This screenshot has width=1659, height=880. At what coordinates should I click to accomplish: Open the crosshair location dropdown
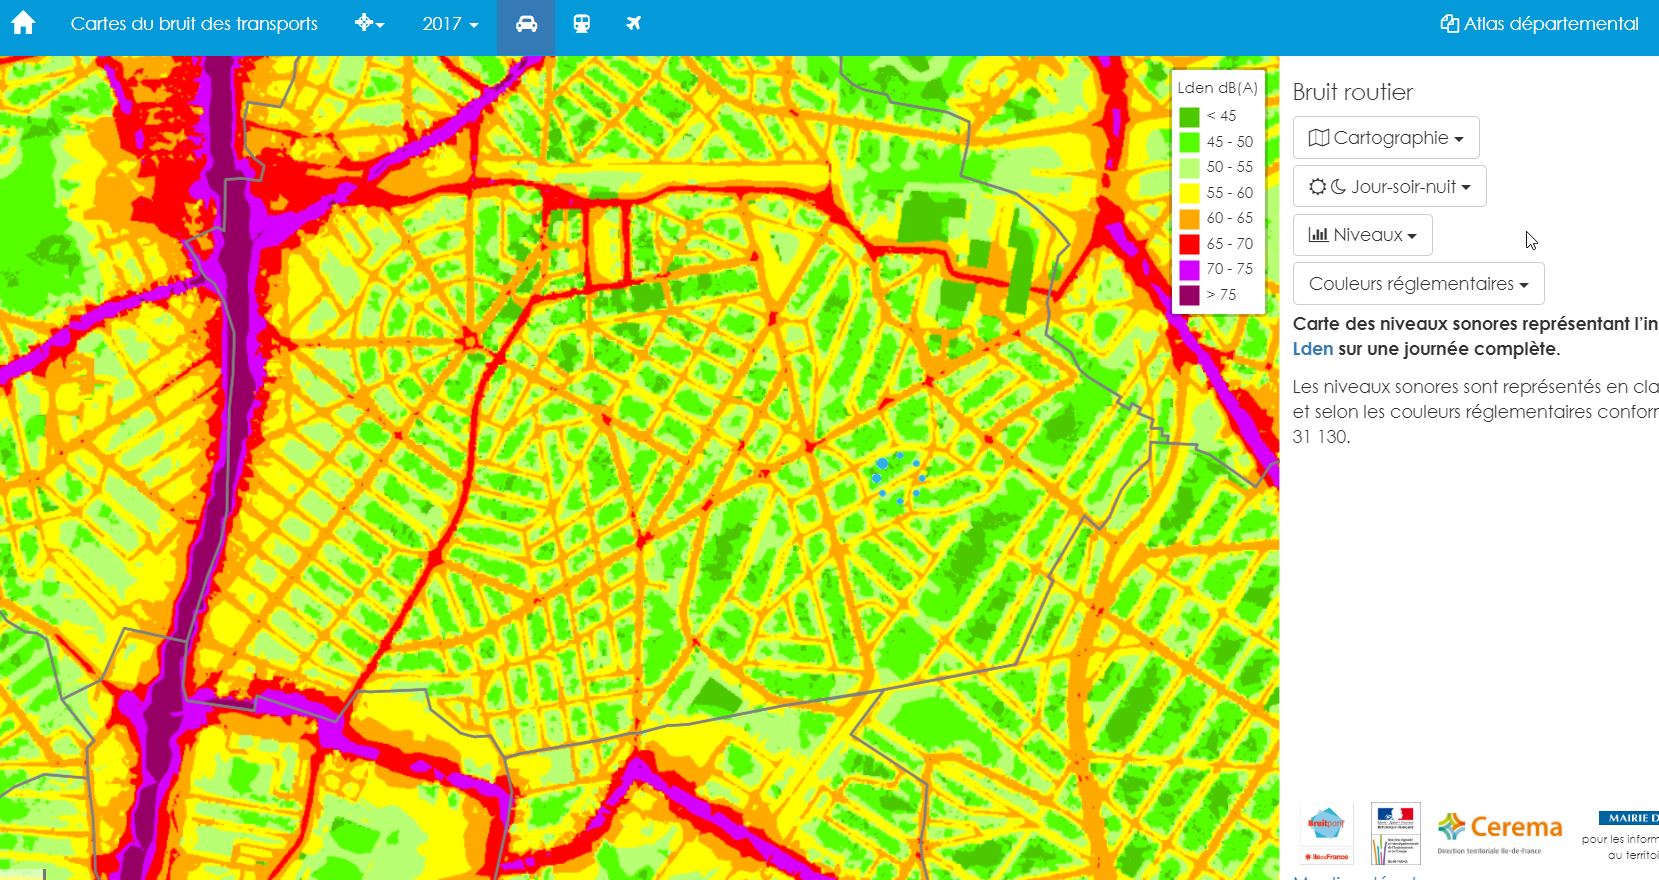pos(369,23)
